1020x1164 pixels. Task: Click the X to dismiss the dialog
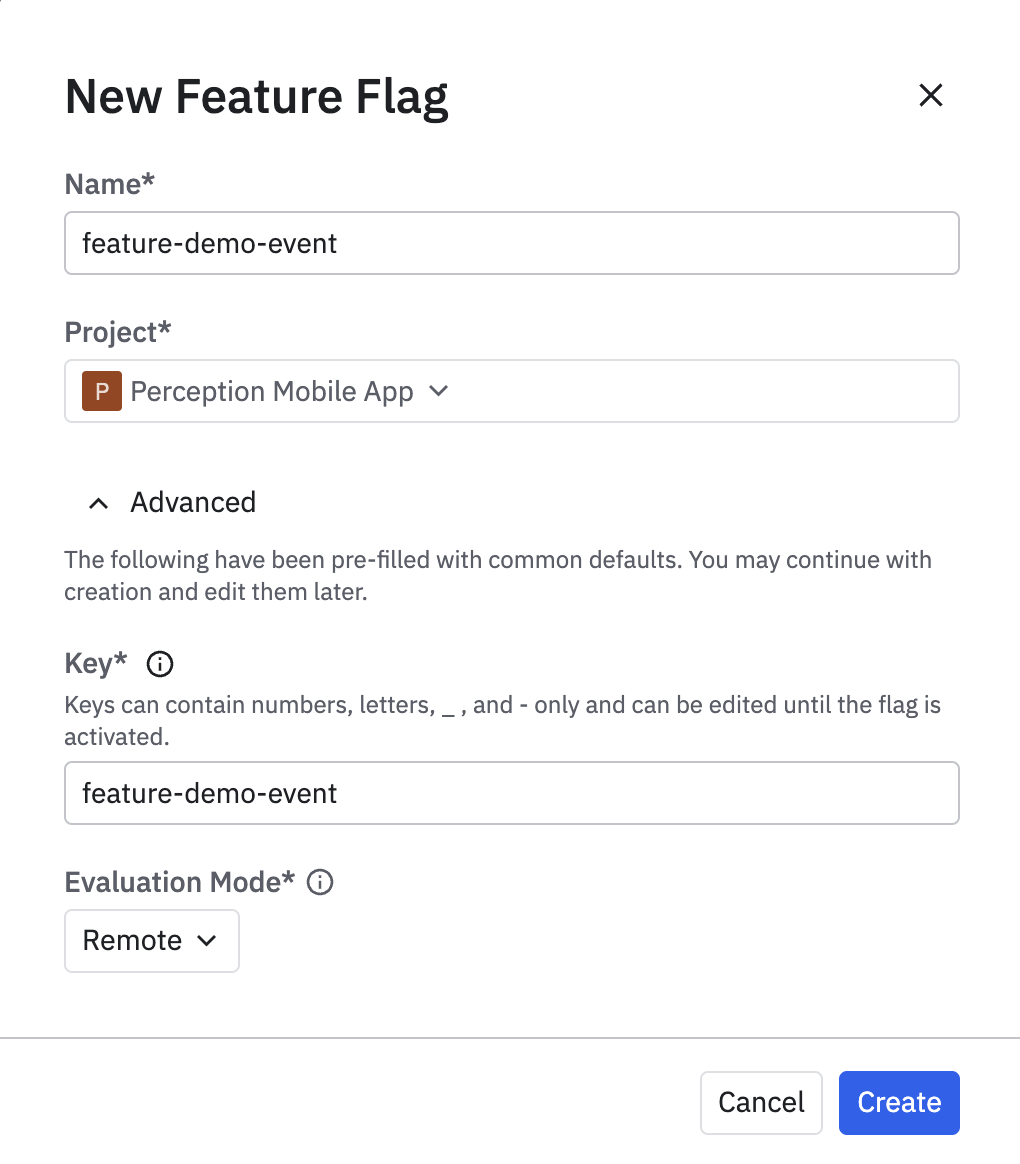pyautogui.click(x=930, y=95)
